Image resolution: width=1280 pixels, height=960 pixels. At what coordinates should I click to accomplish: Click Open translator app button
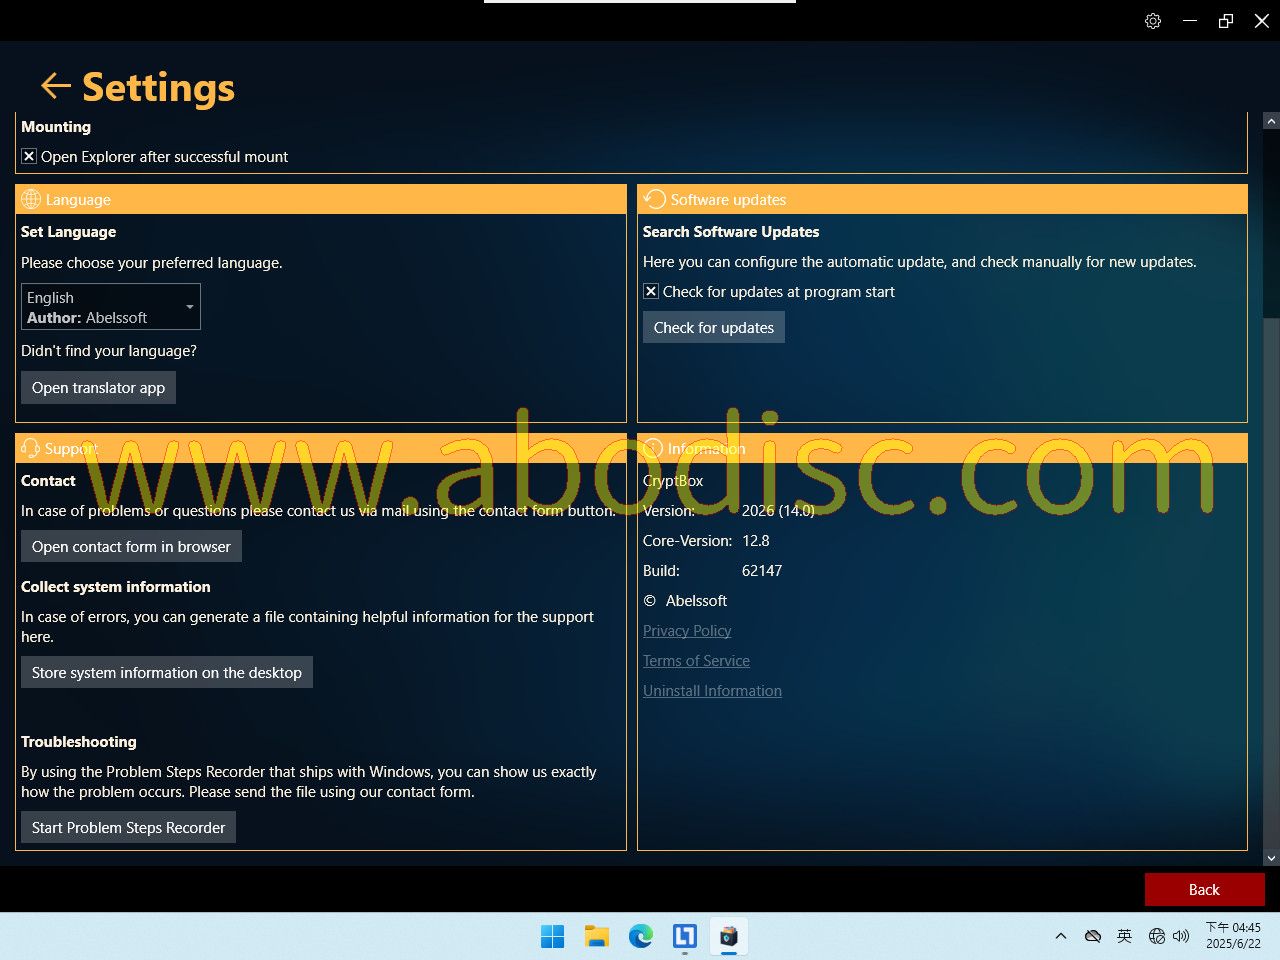(98, 388)
